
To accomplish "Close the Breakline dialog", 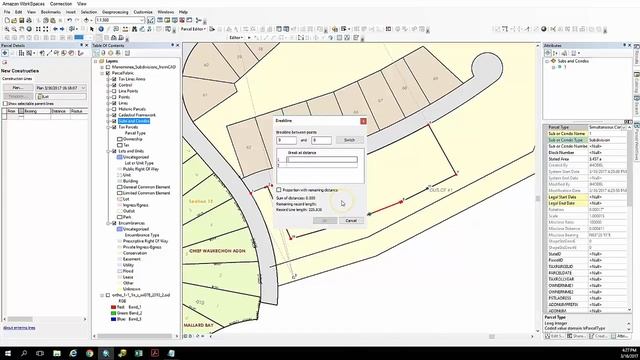I will pyautogui.click(x=363, y=121).
